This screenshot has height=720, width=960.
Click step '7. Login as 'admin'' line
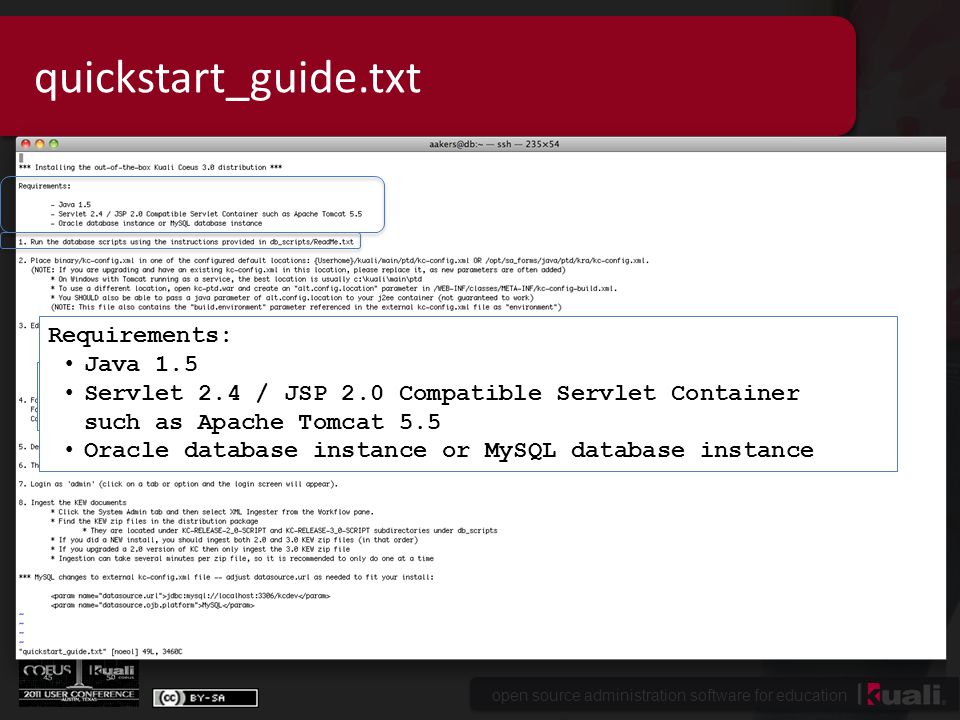pyautogui.click(x=178, y=484)
